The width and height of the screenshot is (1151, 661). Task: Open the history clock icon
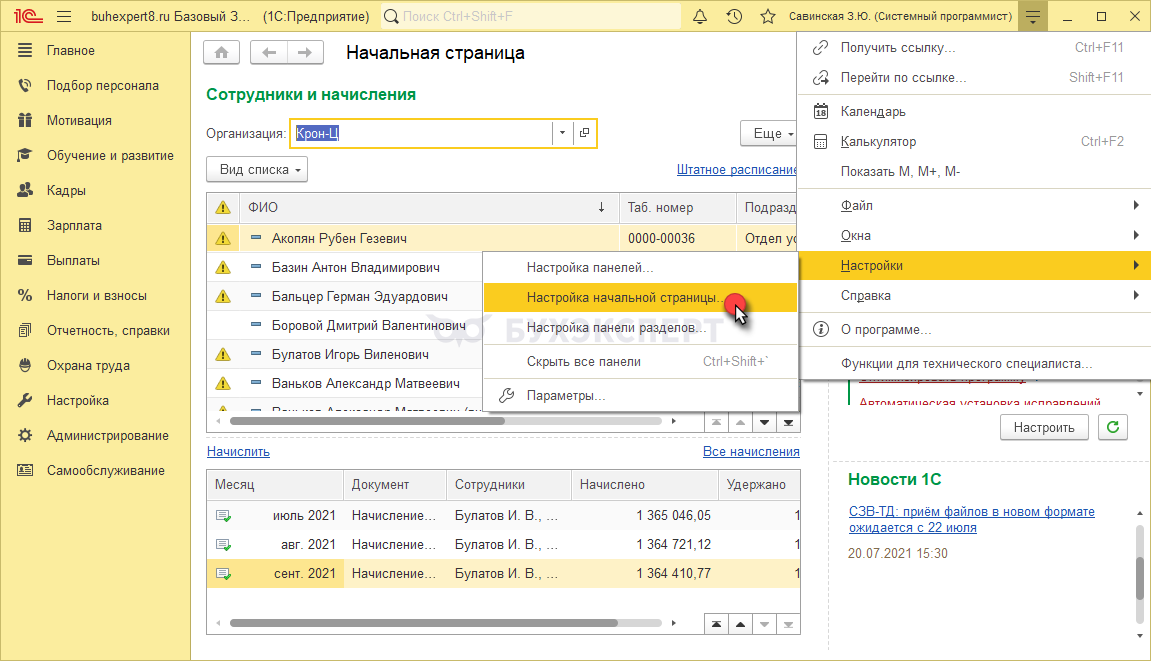coord(734,17)
